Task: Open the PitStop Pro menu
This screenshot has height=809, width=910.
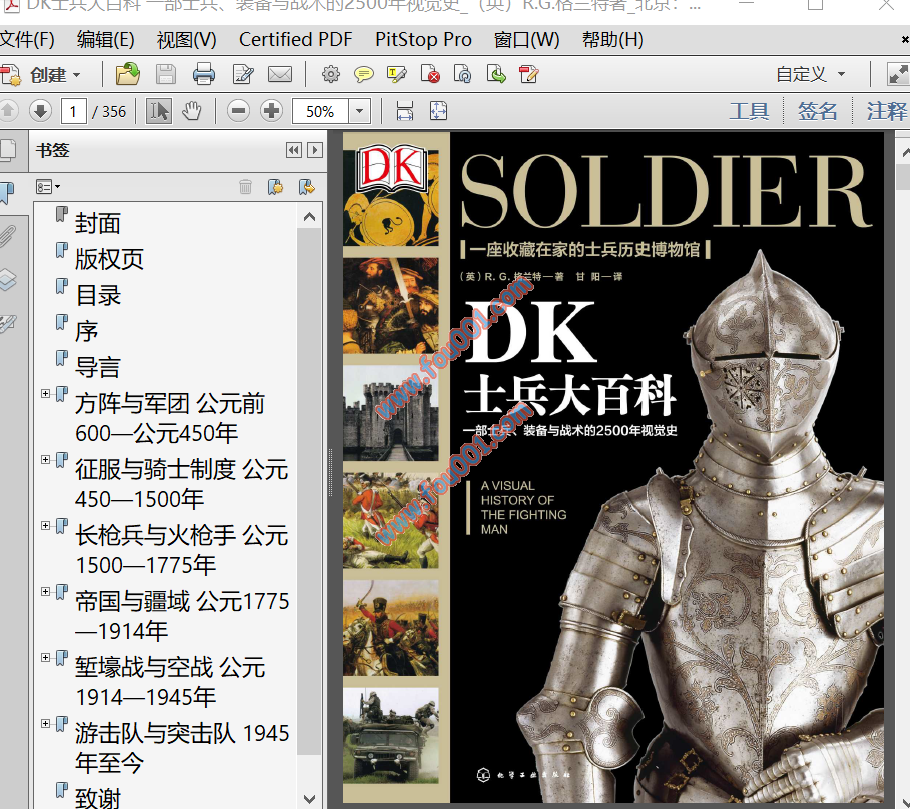Action: (423, 39)
